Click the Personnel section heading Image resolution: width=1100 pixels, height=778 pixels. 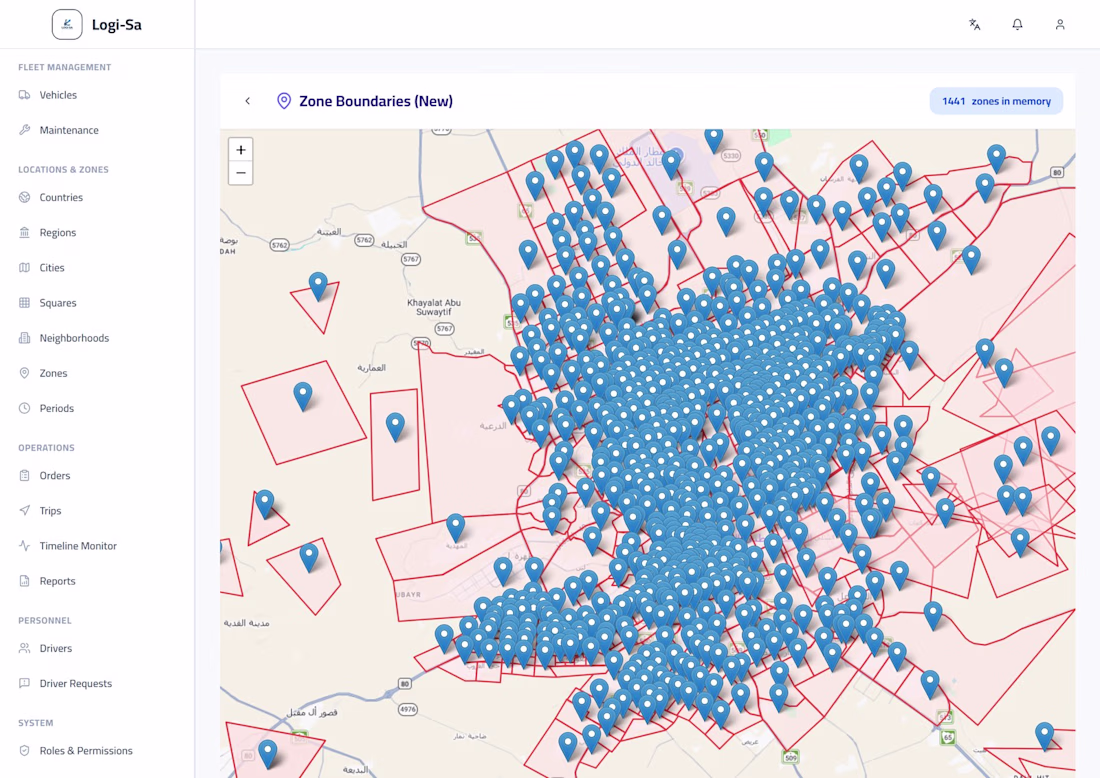[x=45, y=620]
